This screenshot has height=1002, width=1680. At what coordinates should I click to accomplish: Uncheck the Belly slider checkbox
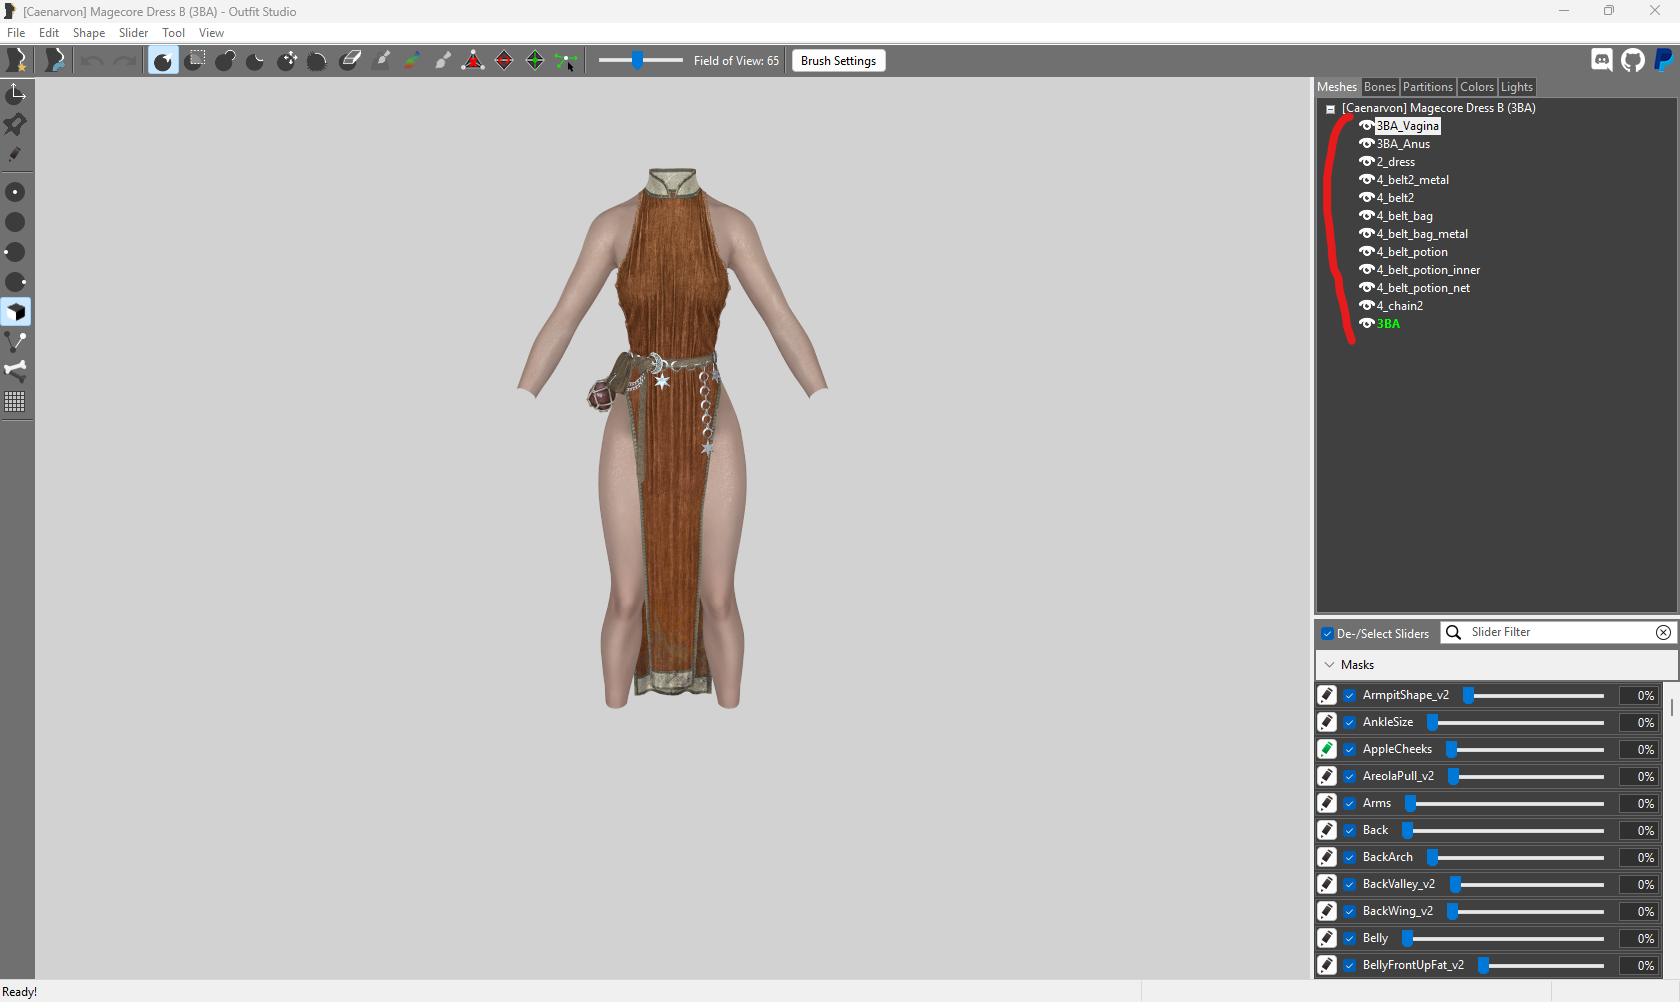[x=1350, y=939]
